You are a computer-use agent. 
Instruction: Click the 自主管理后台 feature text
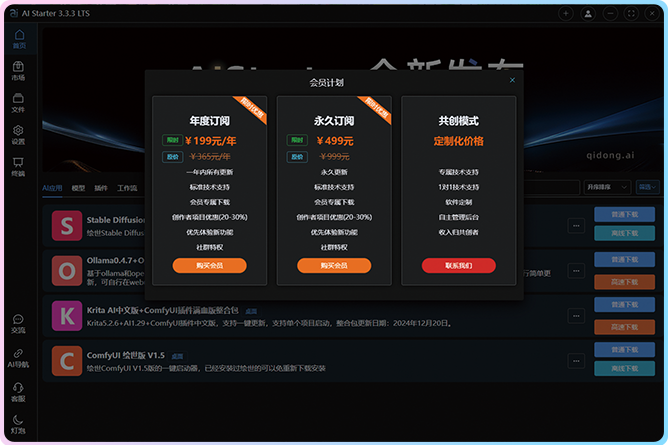pos(459,217)
